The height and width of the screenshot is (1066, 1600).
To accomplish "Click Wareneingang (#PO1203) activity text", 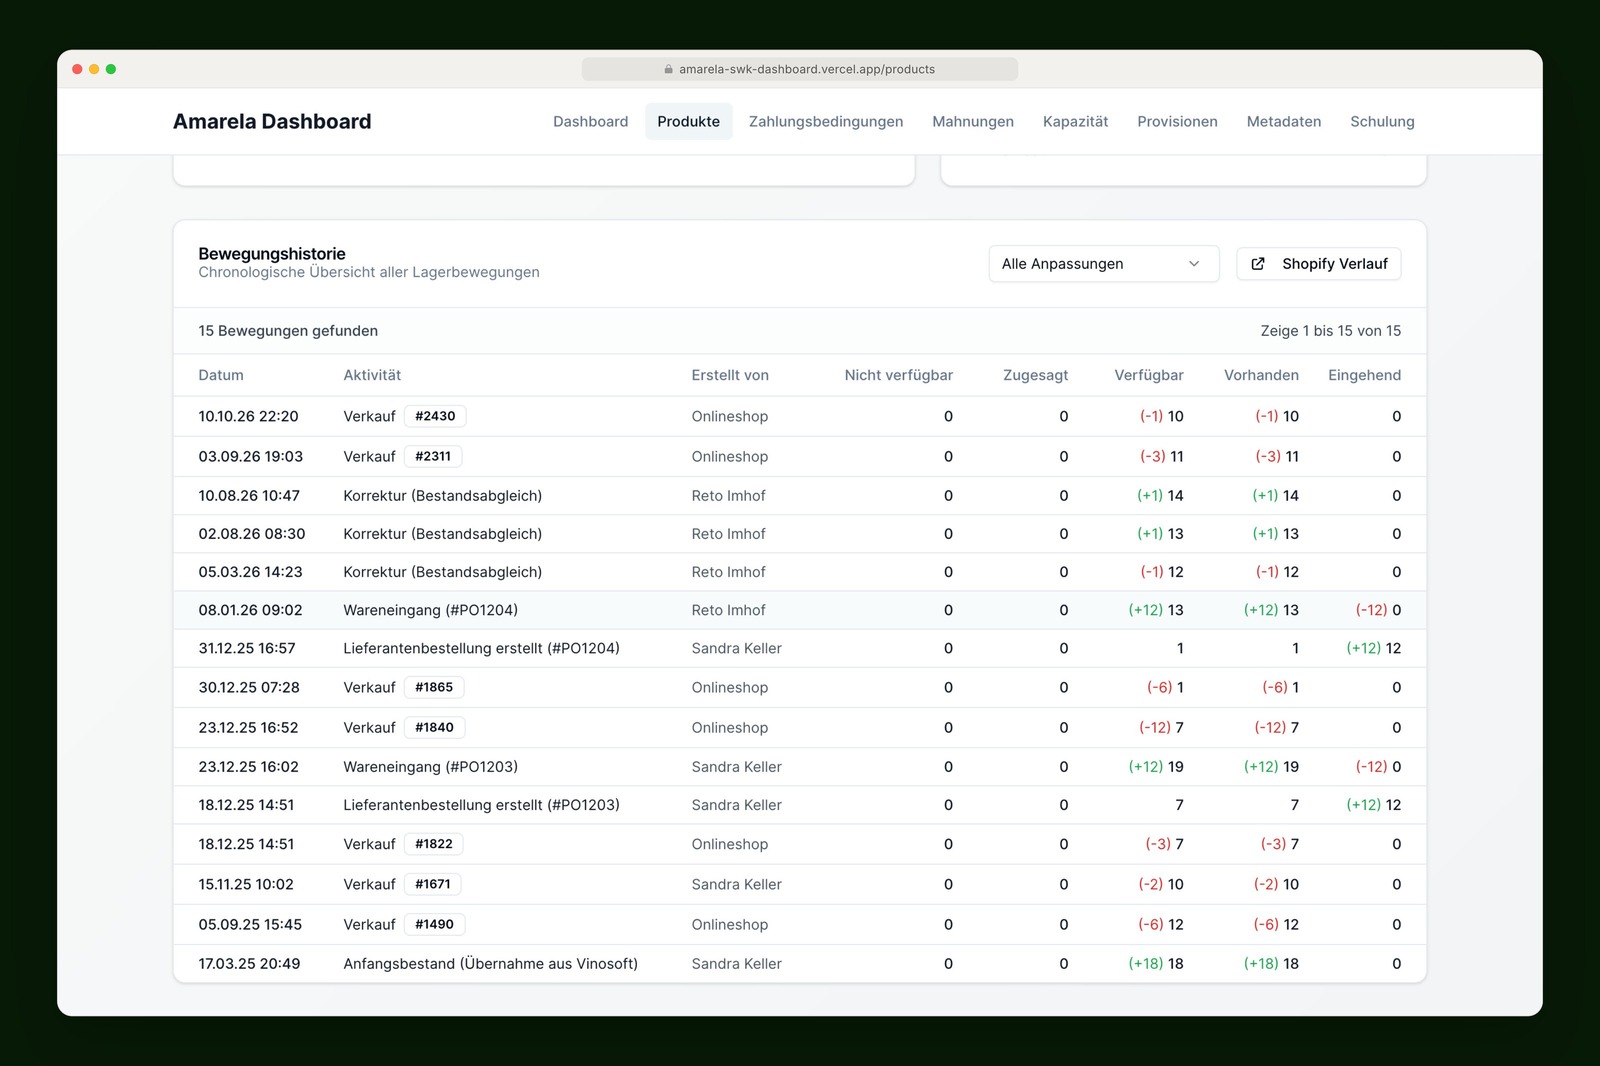I will (x=430, y=767).
